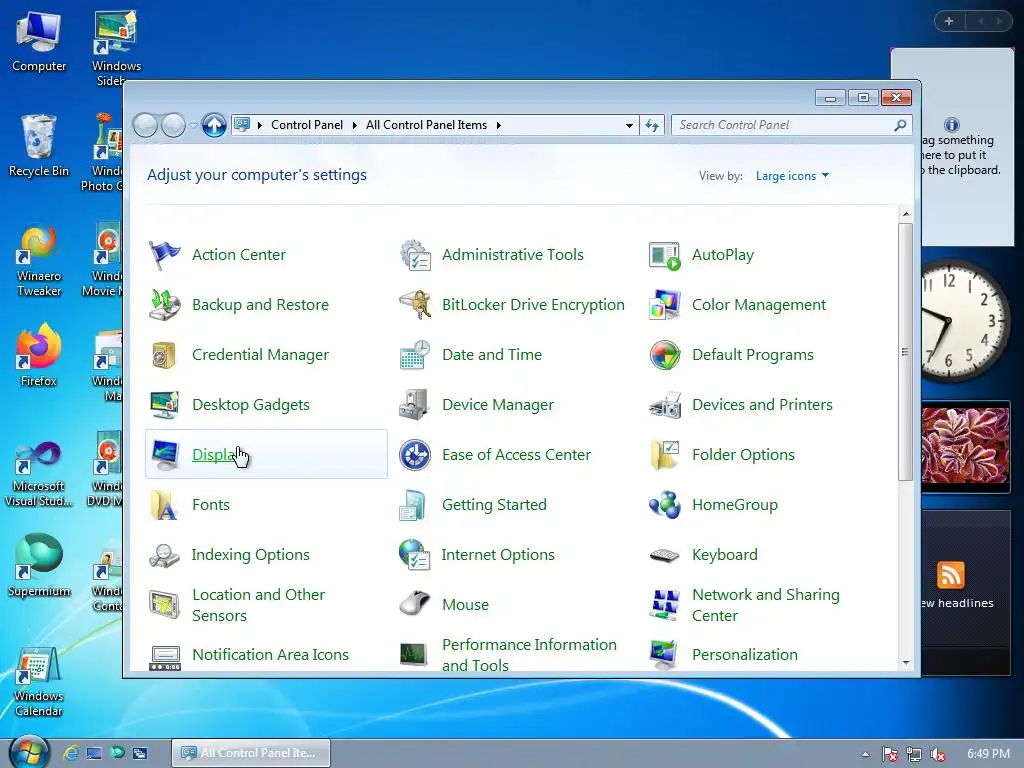Click the Action Center tray flag icon
Screen dimensions: 1024x768
(889, 754)
